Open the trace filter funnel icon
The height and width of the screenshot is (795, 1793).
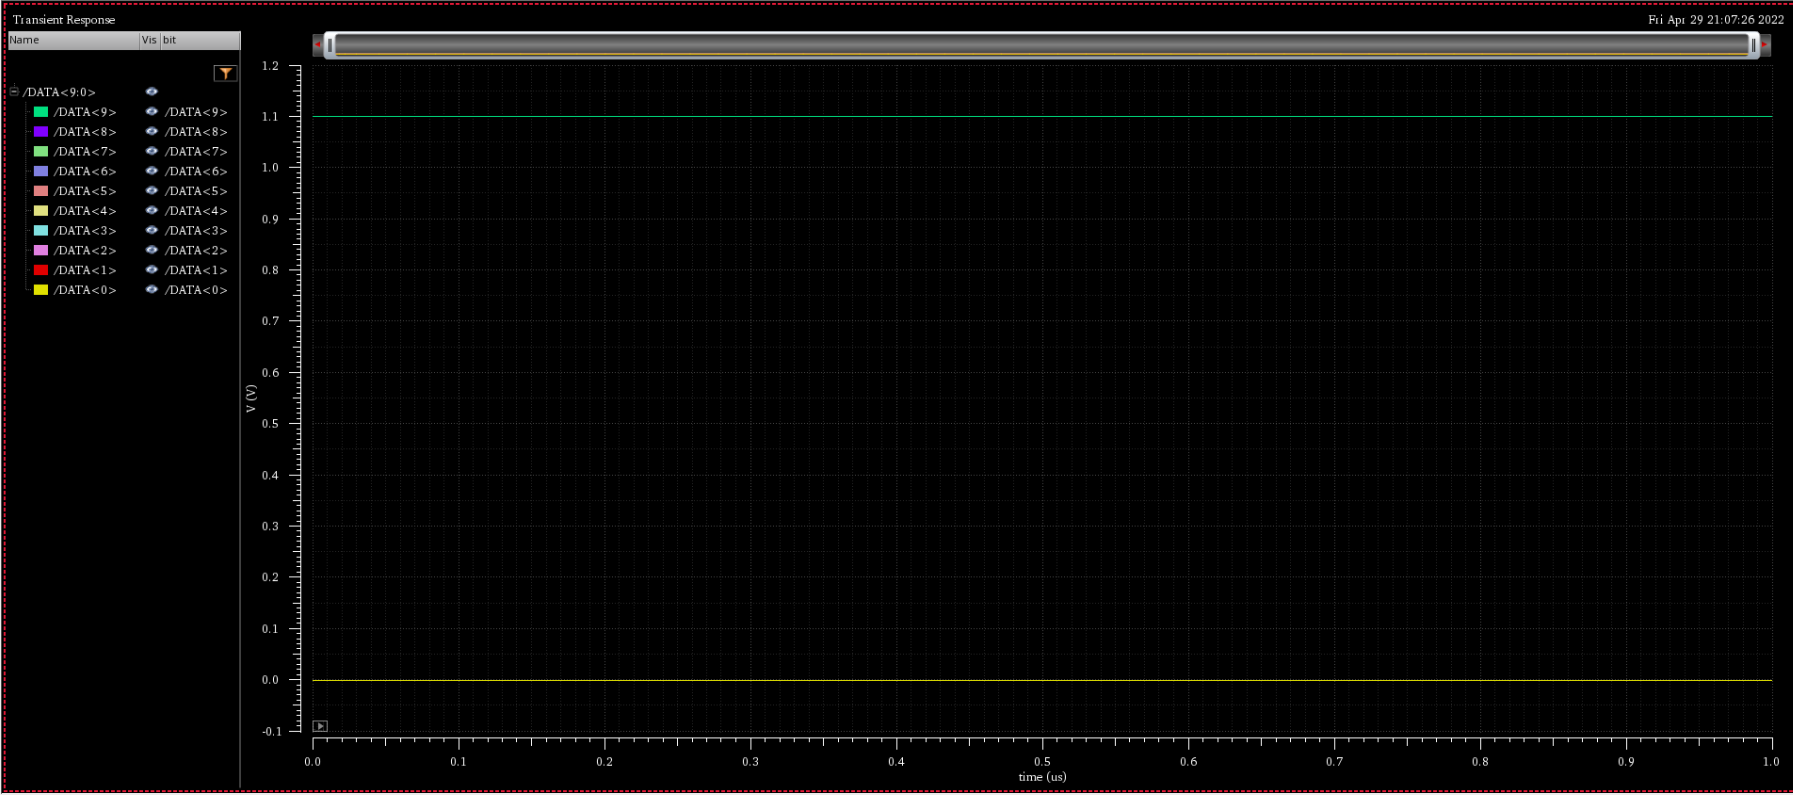(226, 73)
